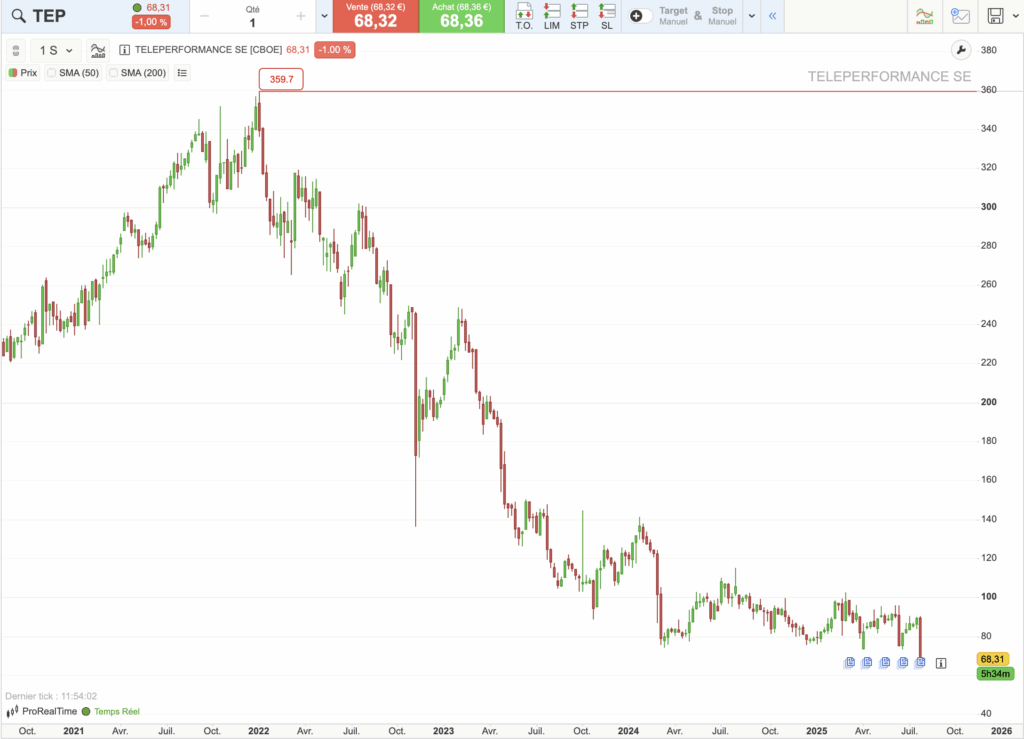Click the info icon beside TELEPERFORMANCE SE
Viewport: 1024px width, 739px height.
(x=123, y=48)
